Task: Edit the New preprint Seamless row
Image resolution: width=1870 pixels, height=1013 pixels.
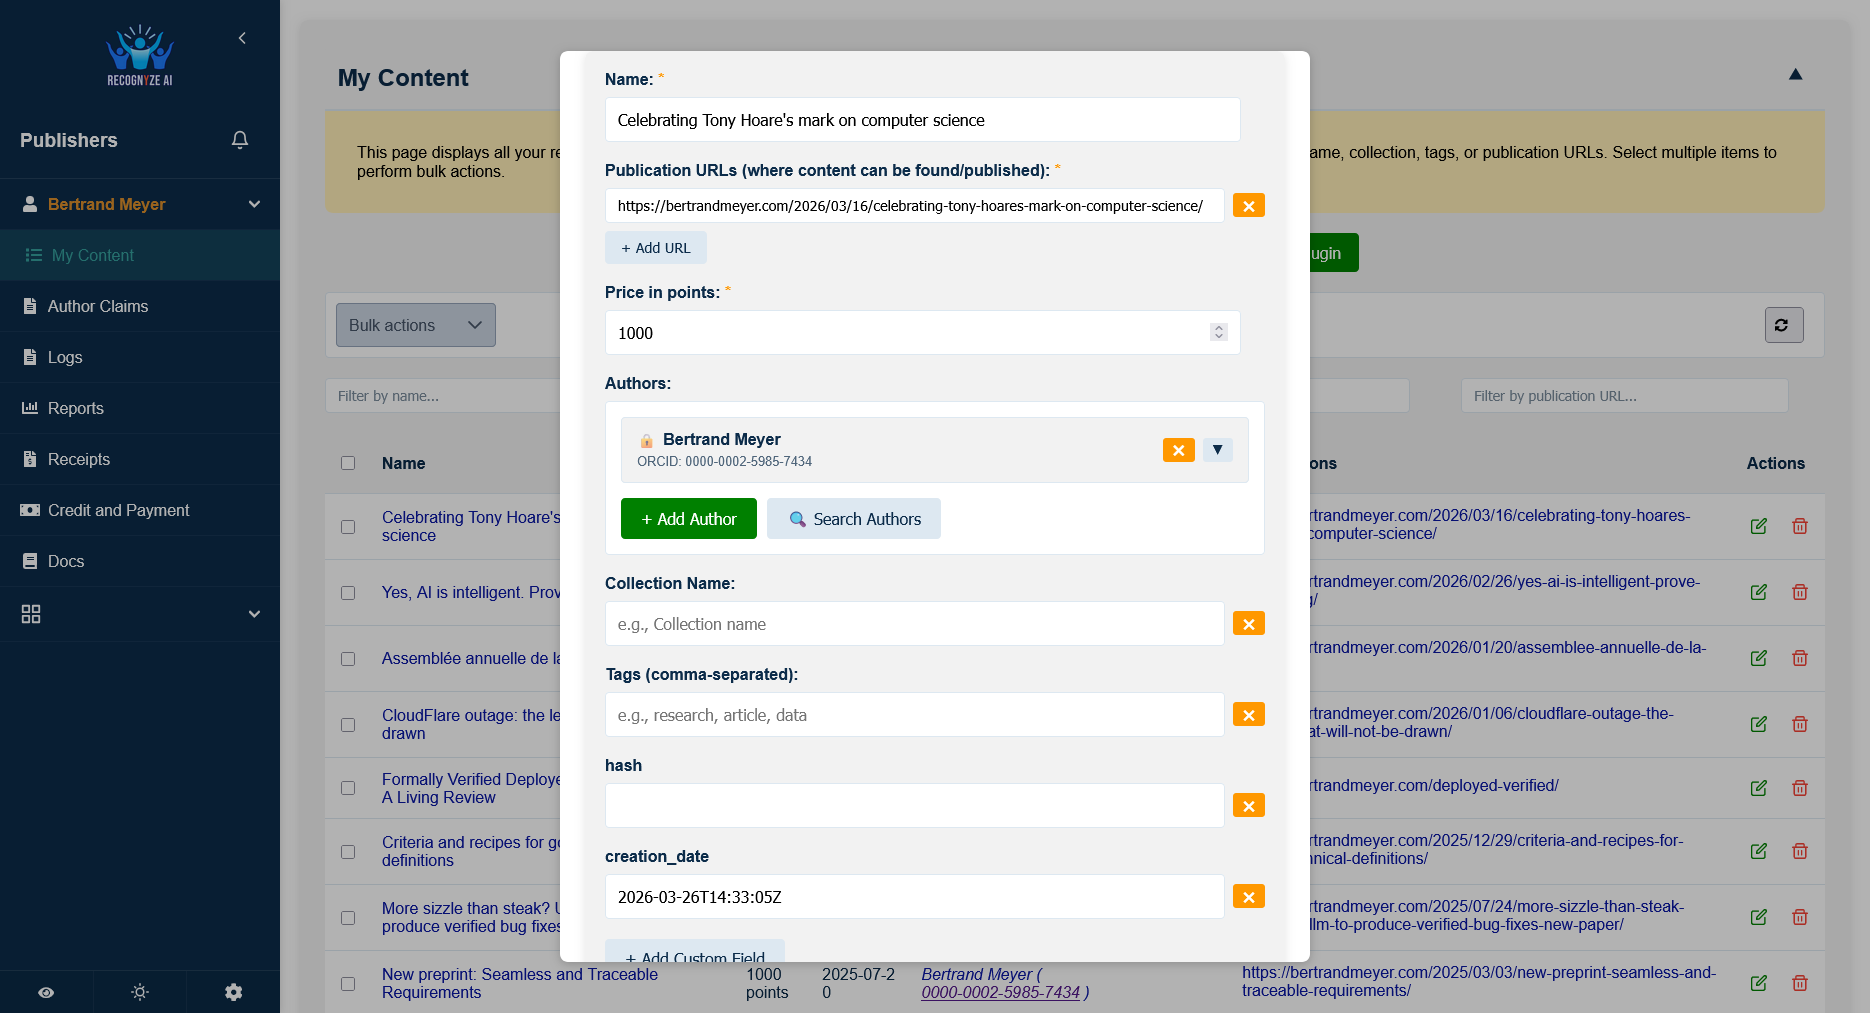Action: pyautogui.click(x=1759, y=983)
